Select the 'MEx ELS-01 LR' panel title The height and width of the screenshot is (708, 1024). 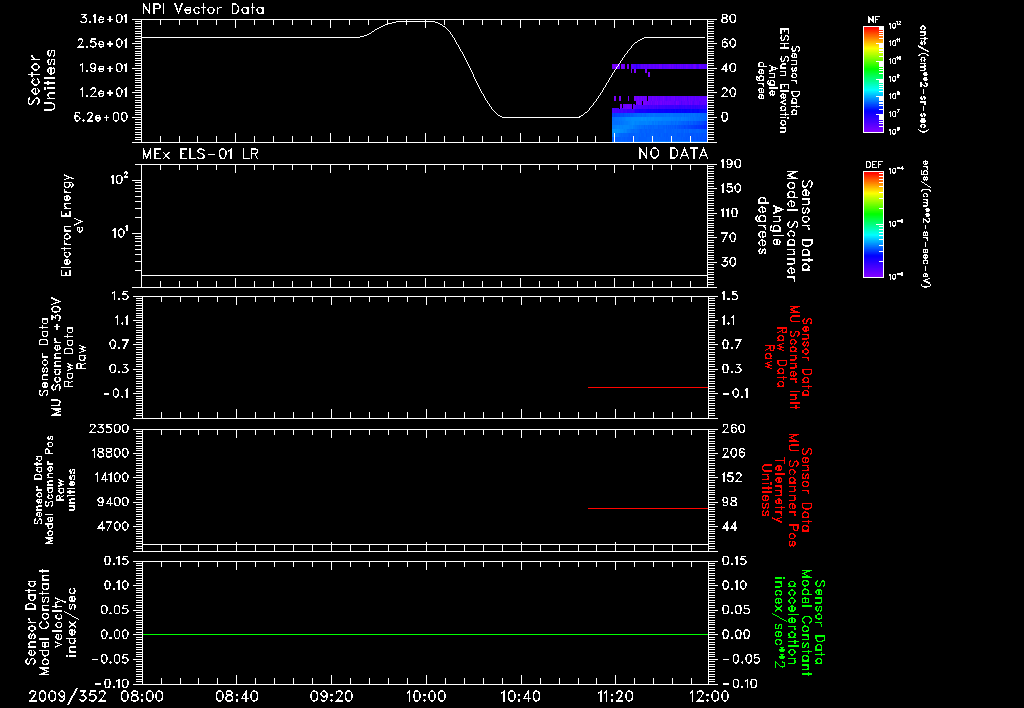coord(200,154)
